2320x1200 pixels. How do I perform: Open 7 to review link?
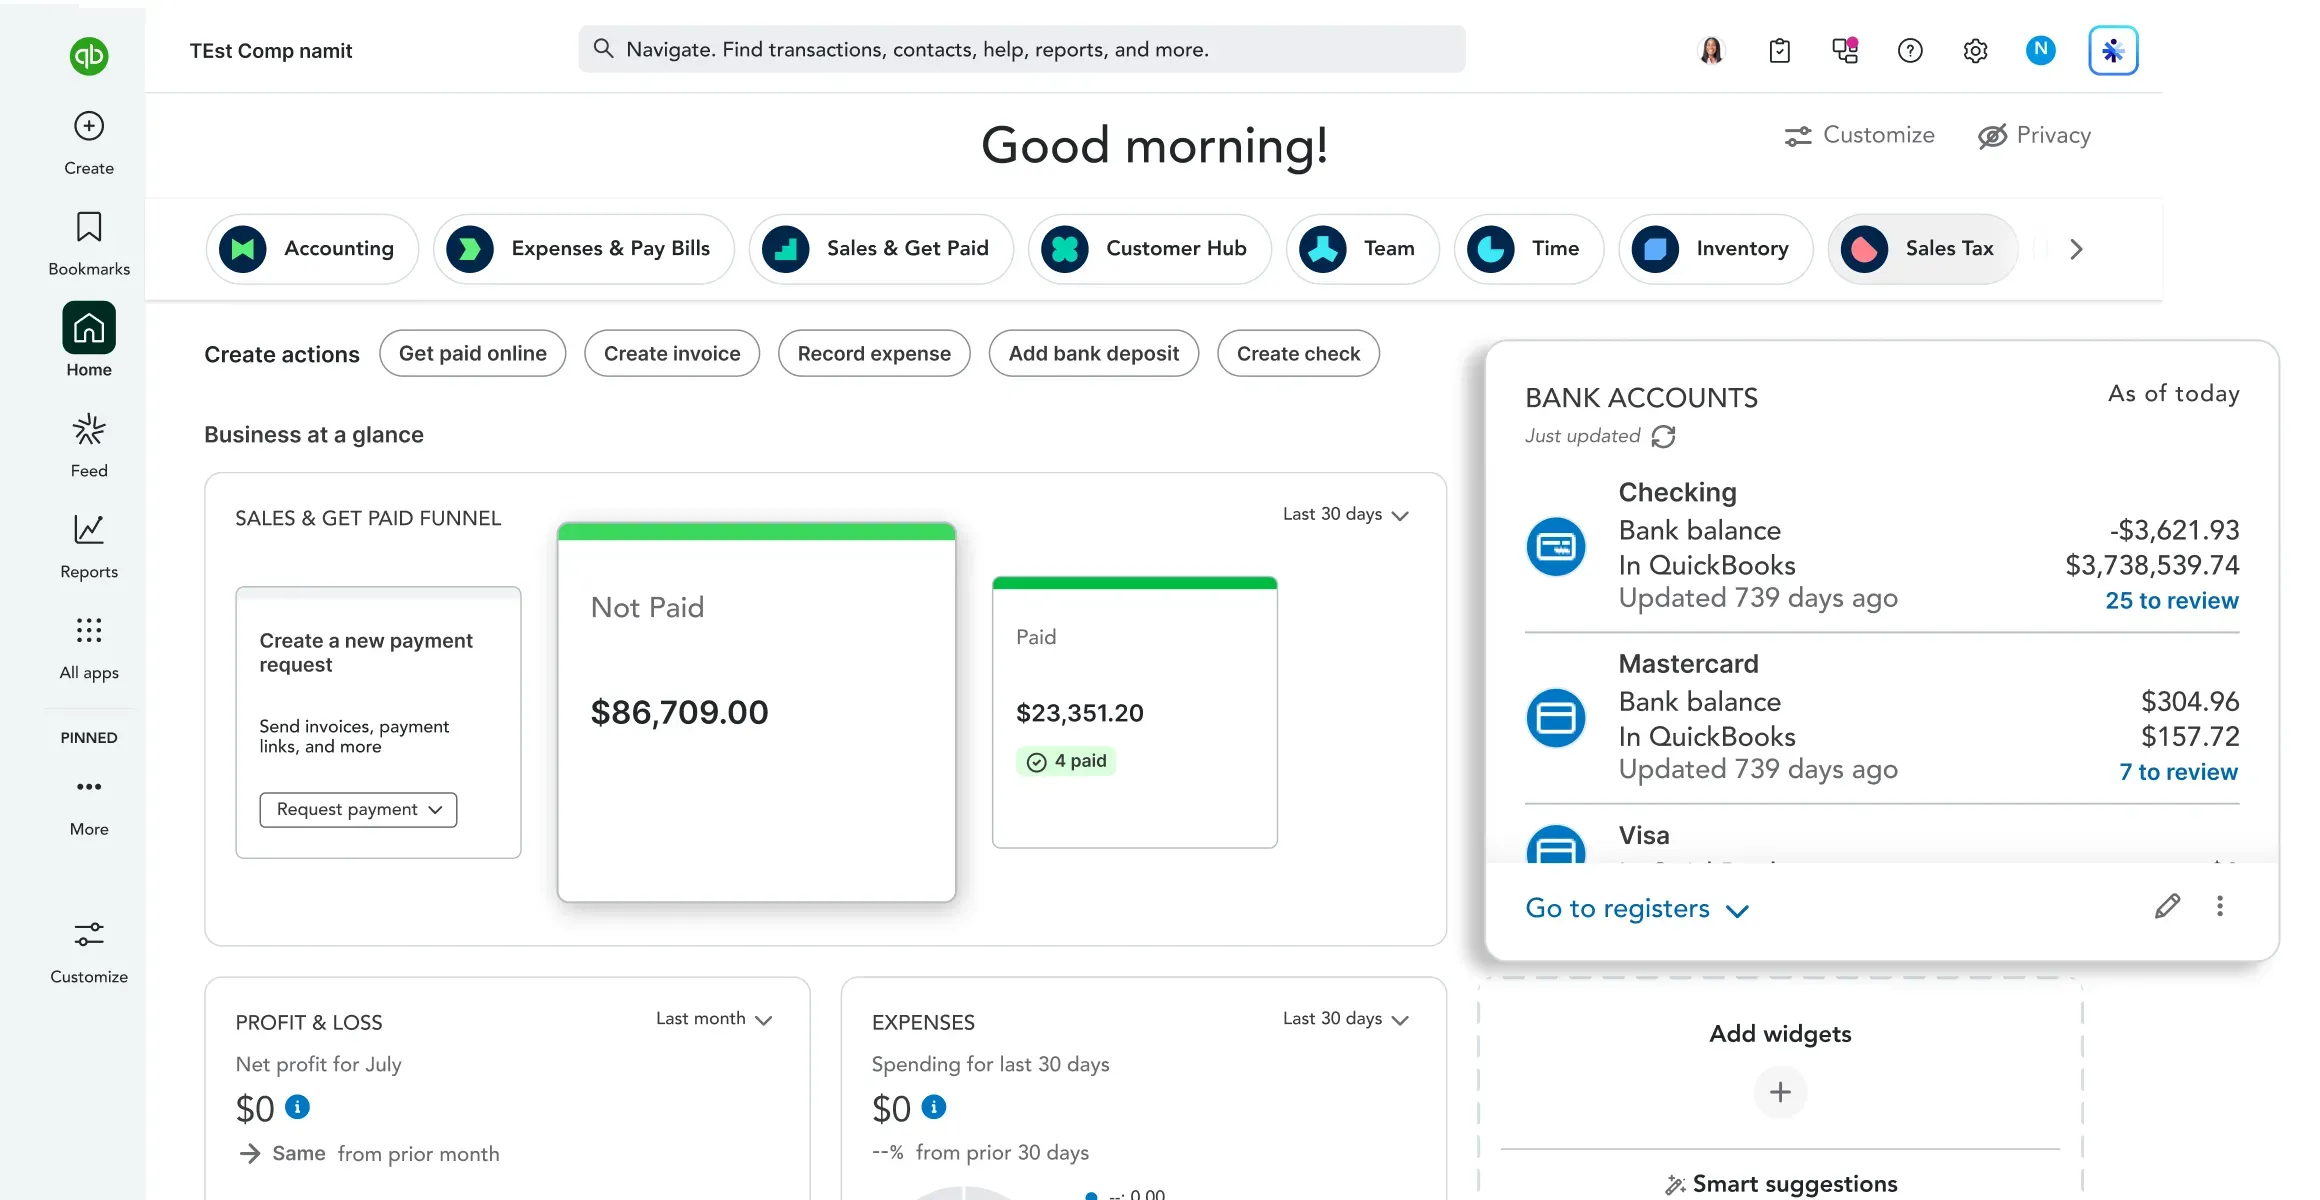pos(2179,772)
